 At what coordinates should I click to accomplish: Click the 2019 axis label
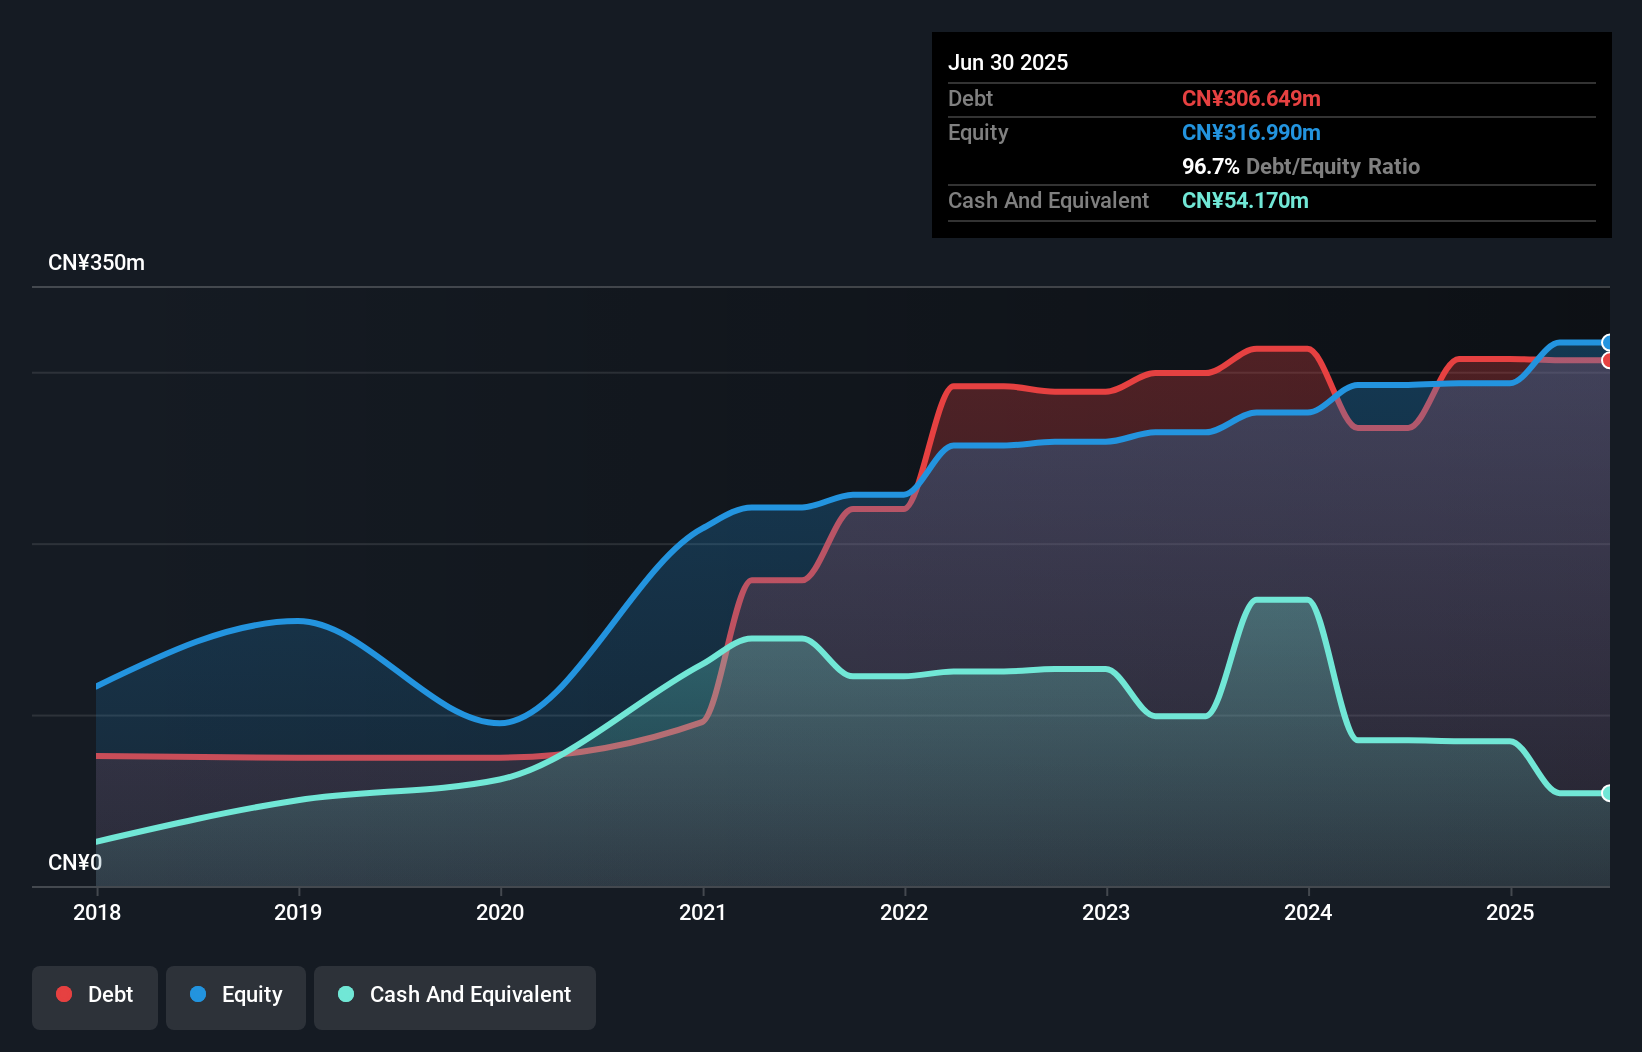(x=298, y=912)
